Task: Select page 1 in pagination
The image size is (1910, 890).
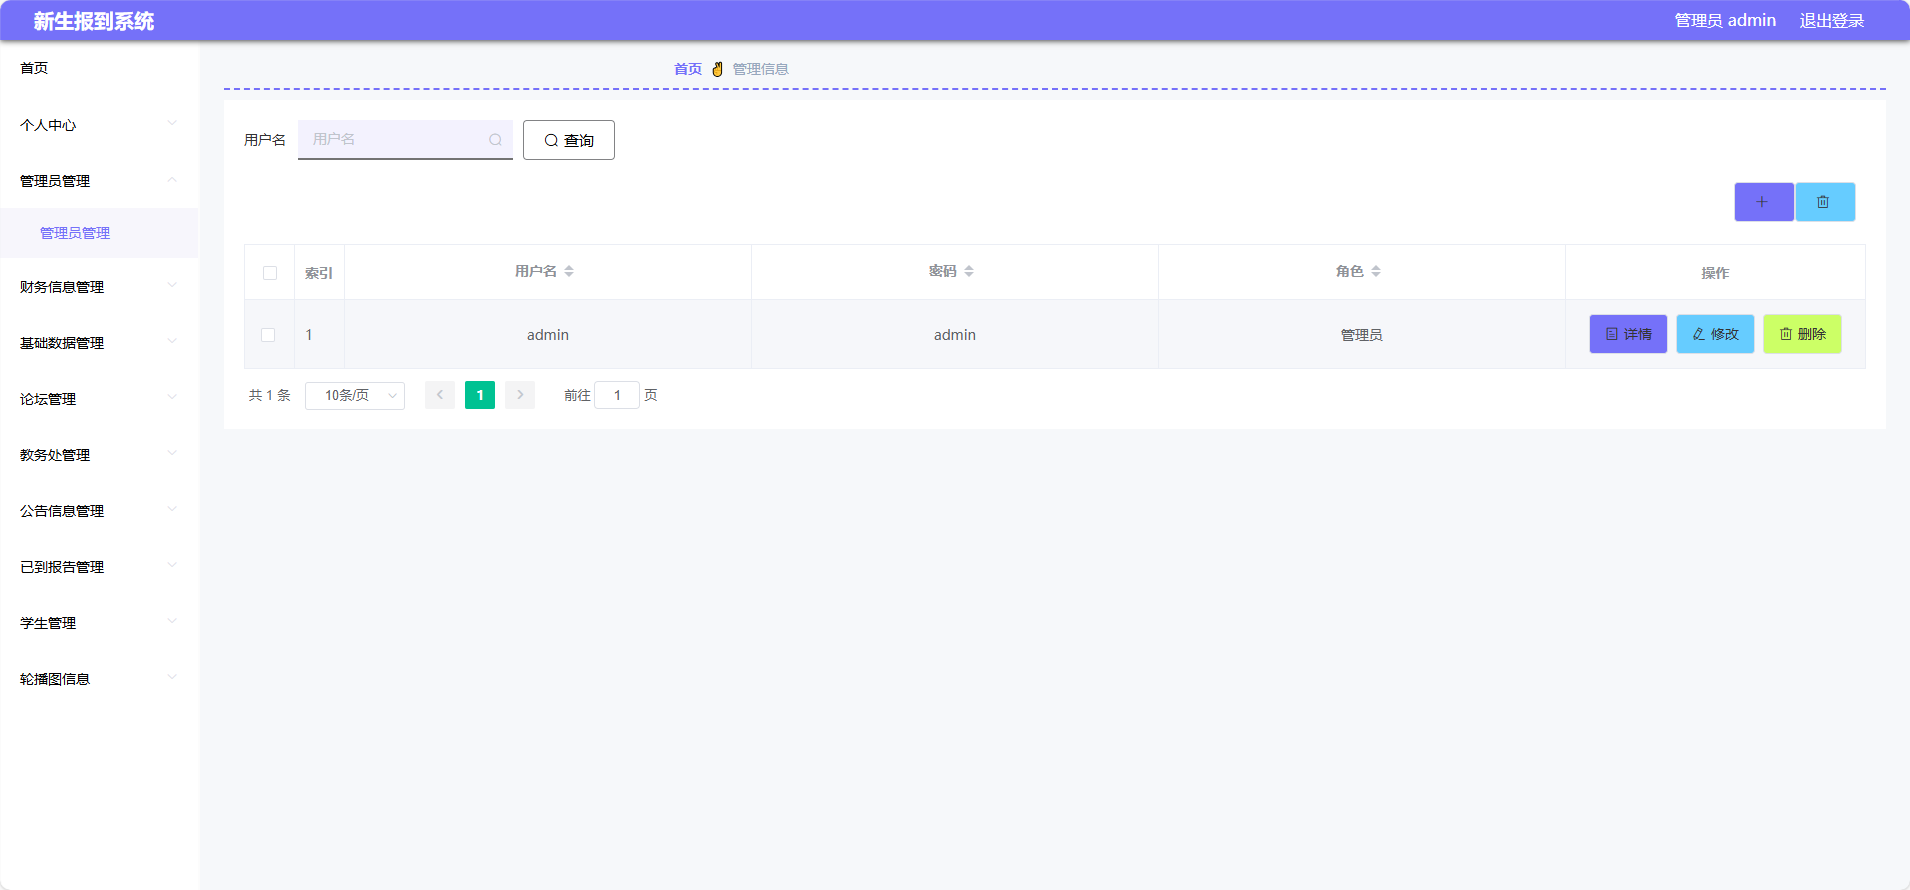Action: pyautogui.click(x=480, y=395)
